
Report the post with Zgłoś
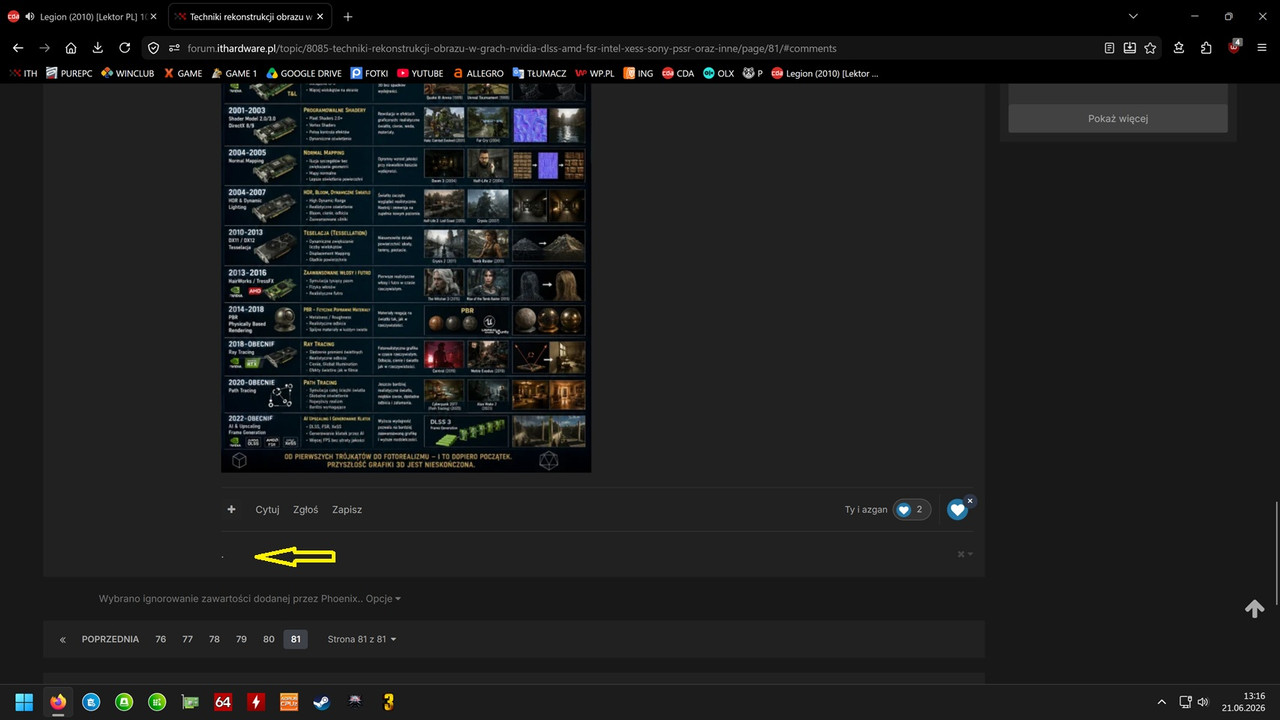[305, 510]
